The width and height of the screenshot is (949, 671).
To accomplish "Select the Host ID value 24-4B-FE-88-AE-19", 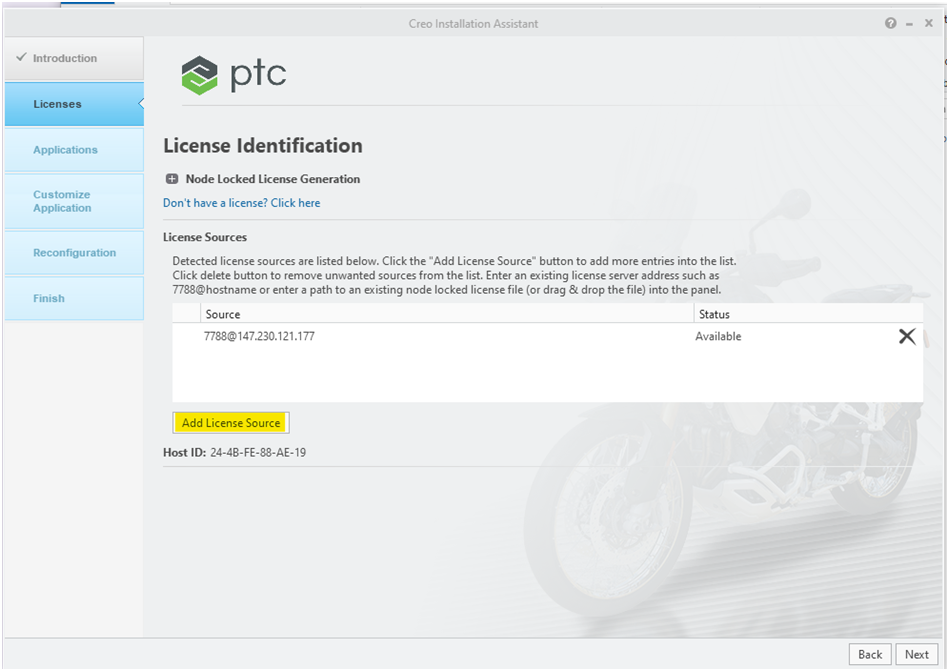I will point(258,453).
